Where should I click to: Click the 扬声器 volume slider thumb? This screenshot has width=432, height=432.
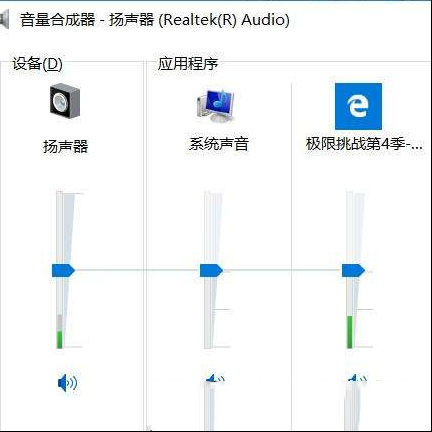63,270
